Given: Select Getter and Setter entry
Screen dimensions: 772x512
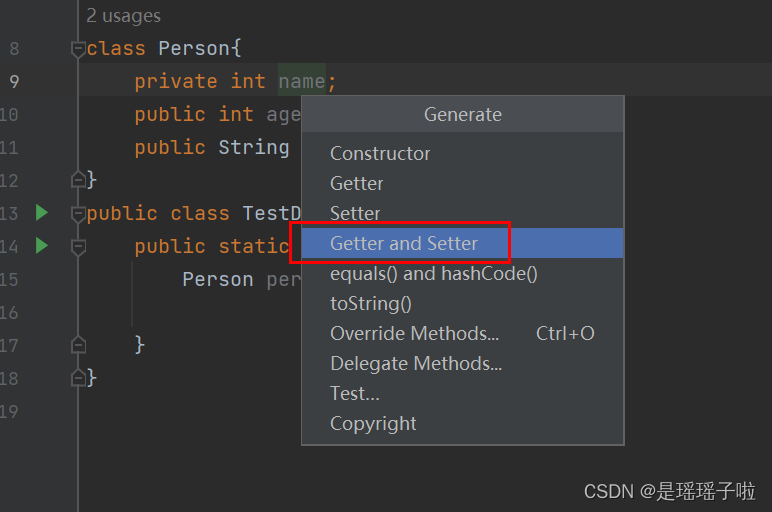Looking at the screenshot, I should click(404, 243).
